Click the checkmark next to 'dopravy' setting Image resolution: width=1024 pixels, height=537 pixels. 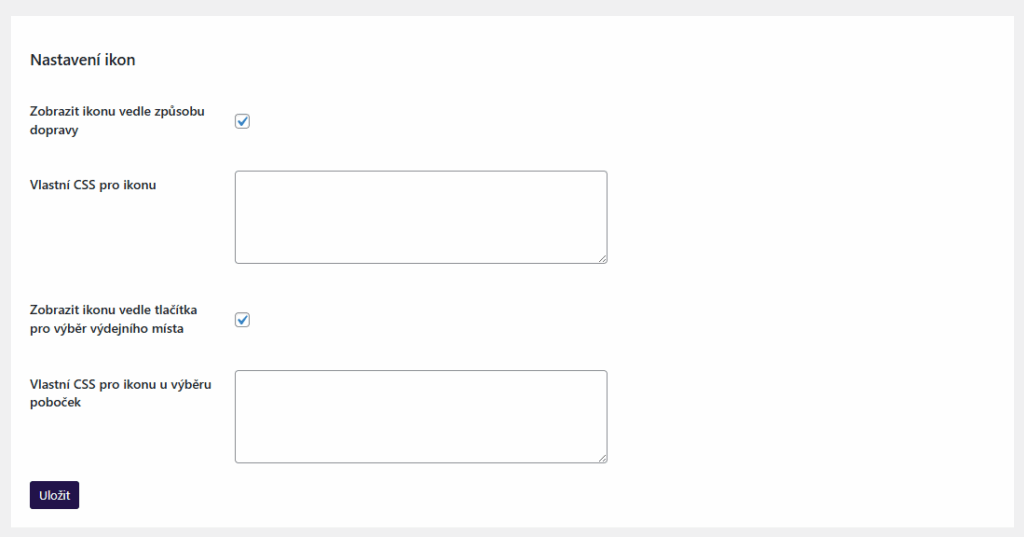[242, 121]
